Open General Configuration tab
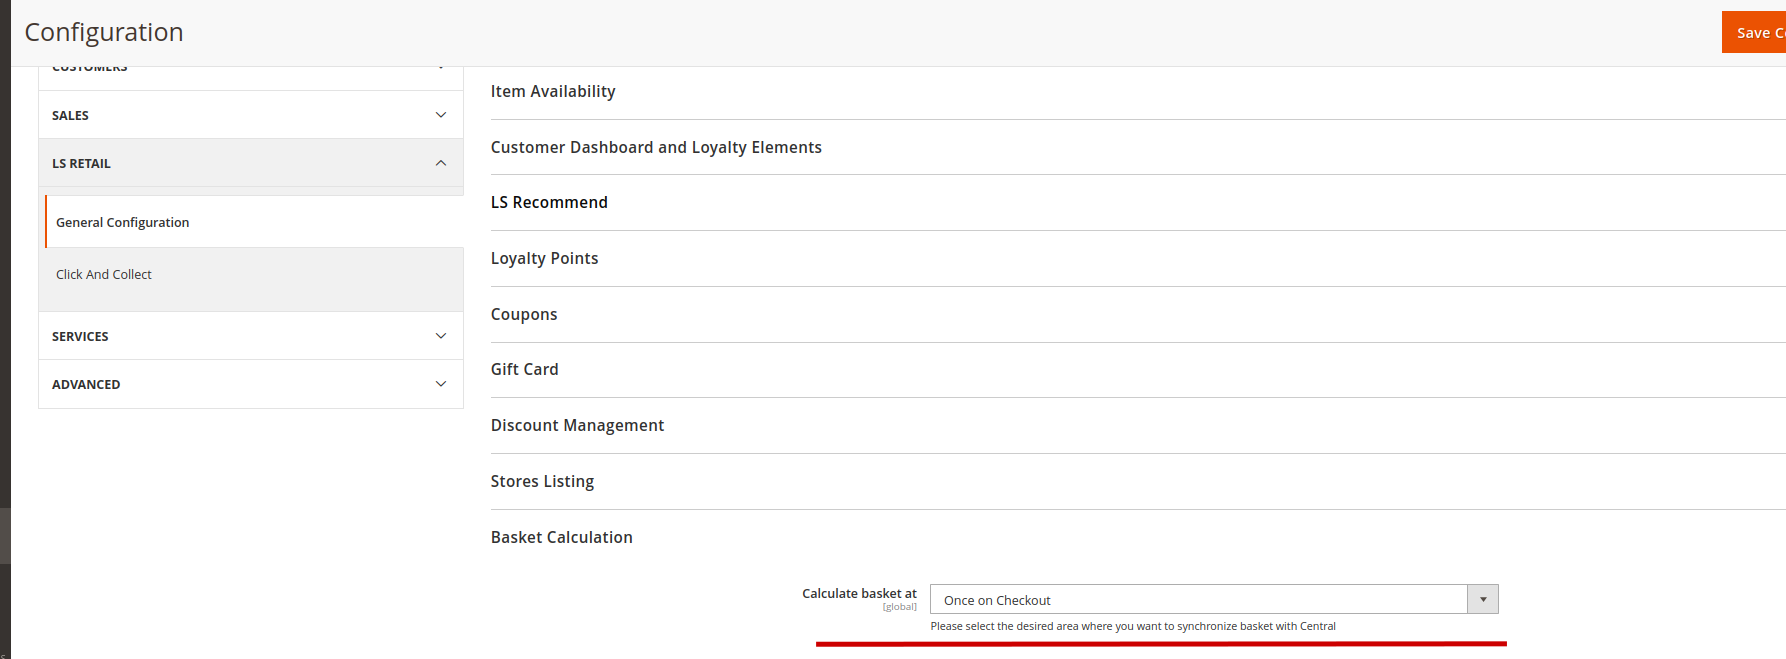The height and width of the screenshot is (659, 1786). 122,222
